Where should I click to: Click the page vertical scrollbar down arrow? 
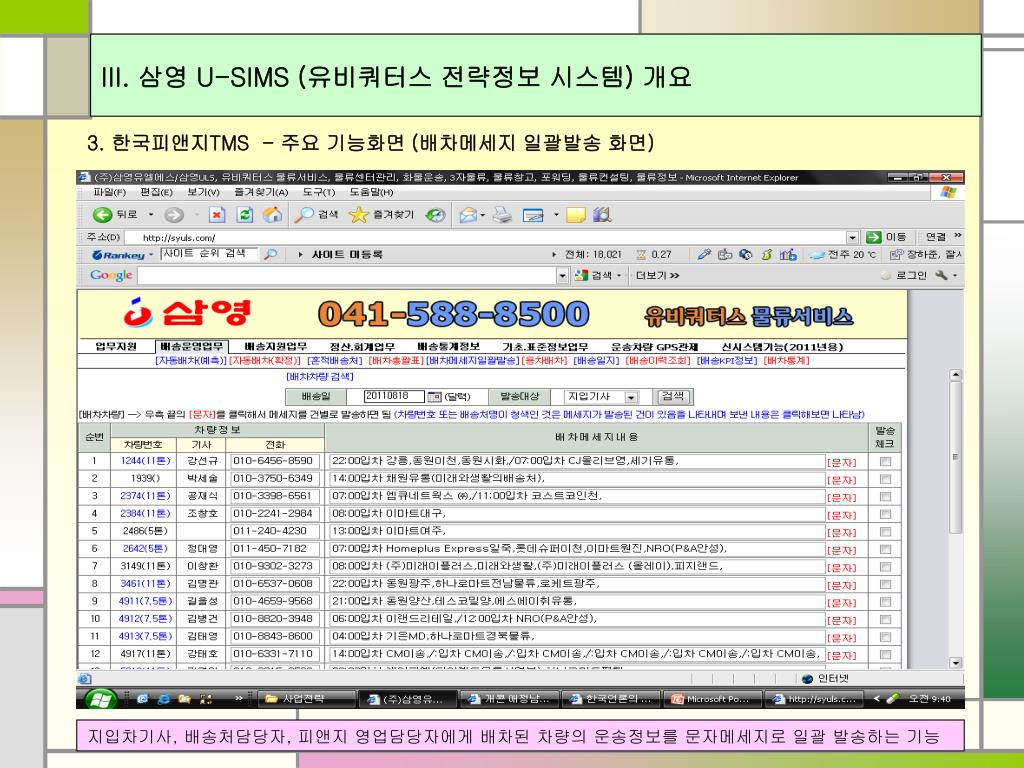pyautogui.click(x=955, y=663)
